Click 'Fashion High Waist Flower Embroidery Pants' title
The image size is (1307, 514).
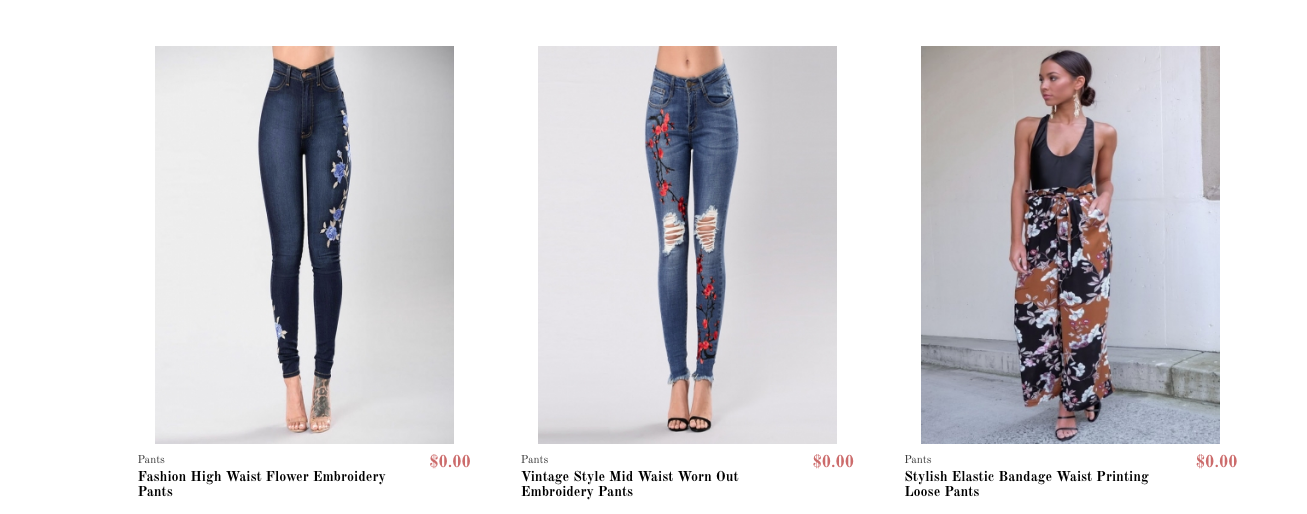click(x=261, y=484)
